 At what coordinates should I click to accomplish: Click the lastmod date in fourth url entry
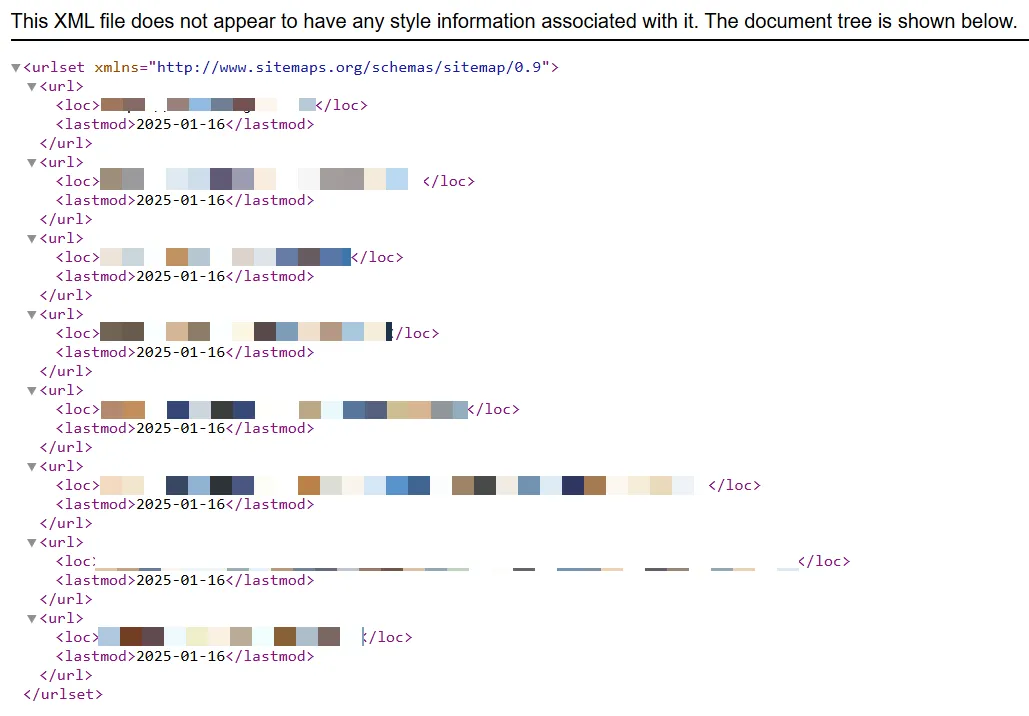tap(180, 352)
